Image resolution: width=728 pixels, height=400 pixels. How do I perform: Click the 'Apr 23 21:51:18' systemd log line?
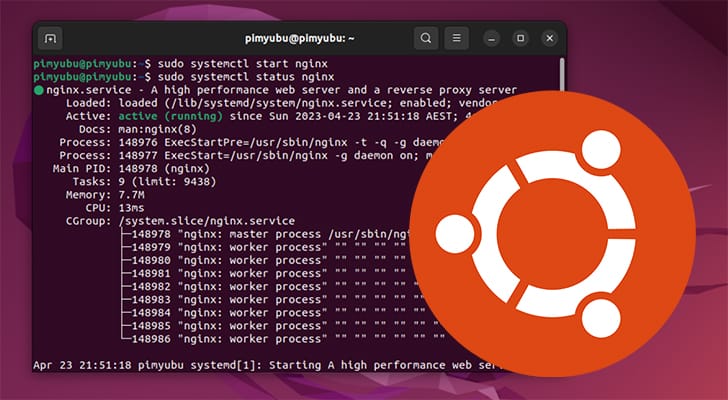pyautogui.click(x=268, y=365)
